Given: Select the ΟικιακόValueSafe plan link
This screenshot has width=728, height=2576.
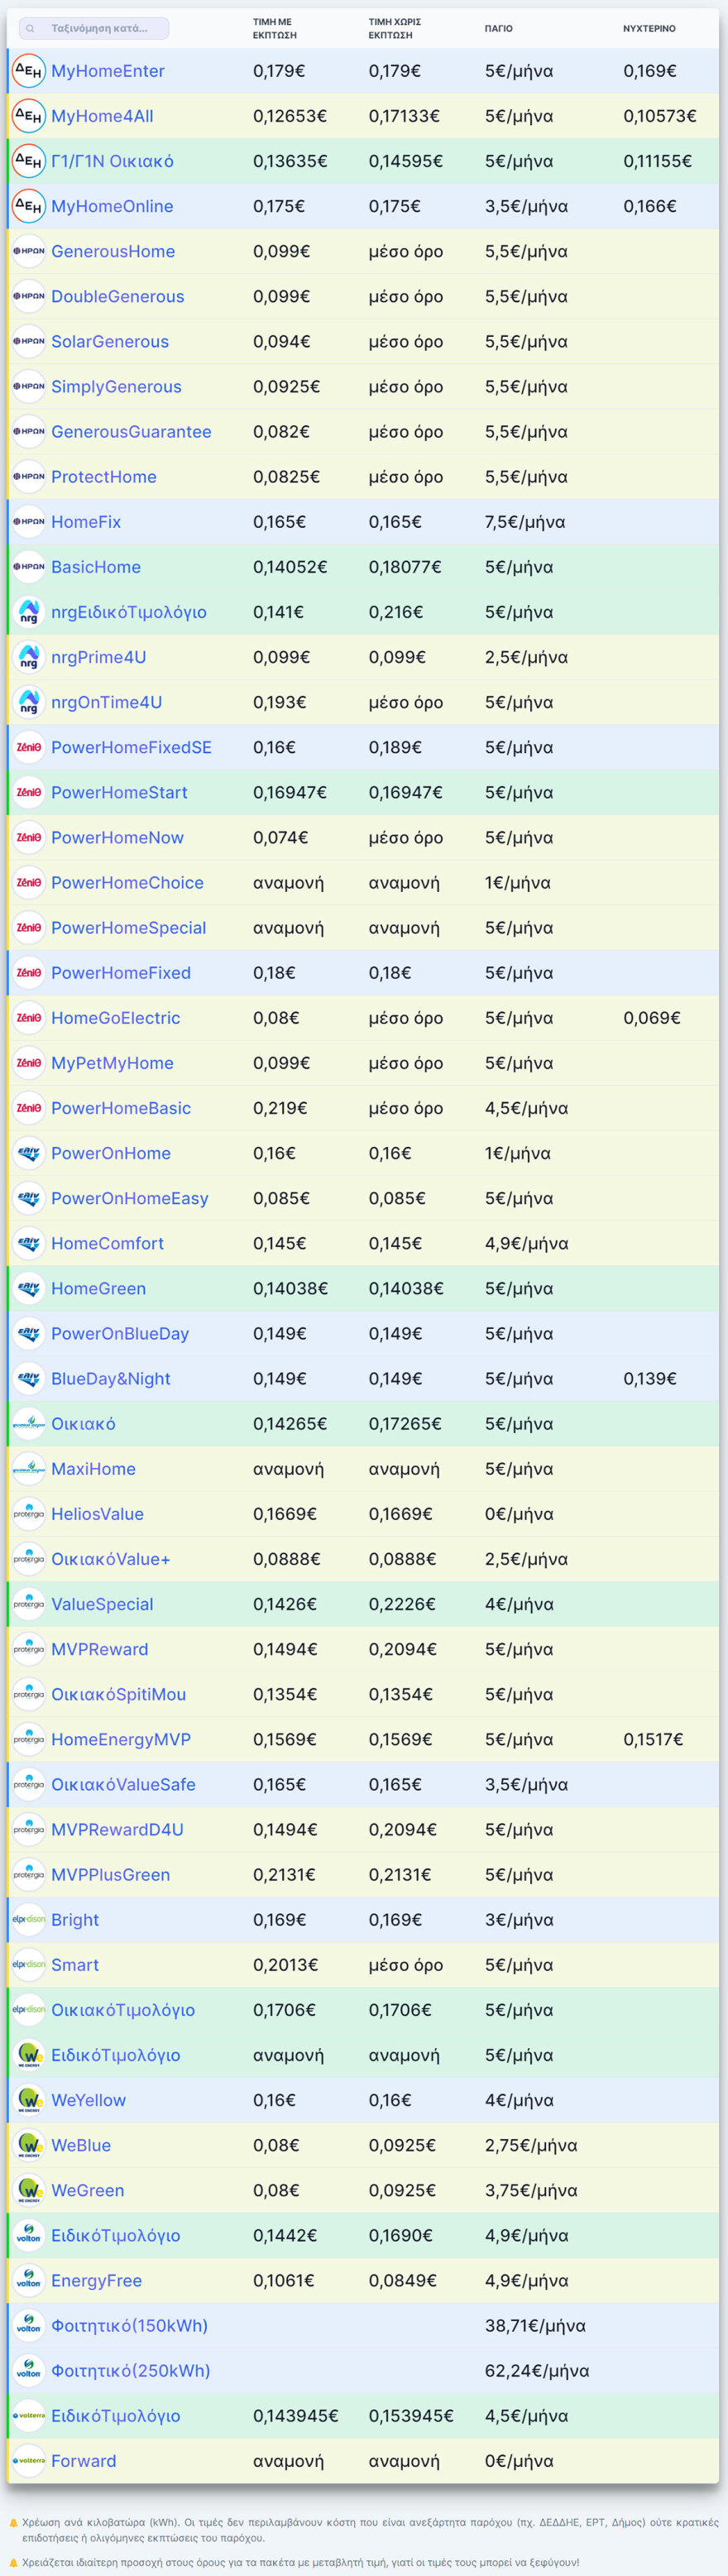Looking at the screenshot, I should point(123,1784).
